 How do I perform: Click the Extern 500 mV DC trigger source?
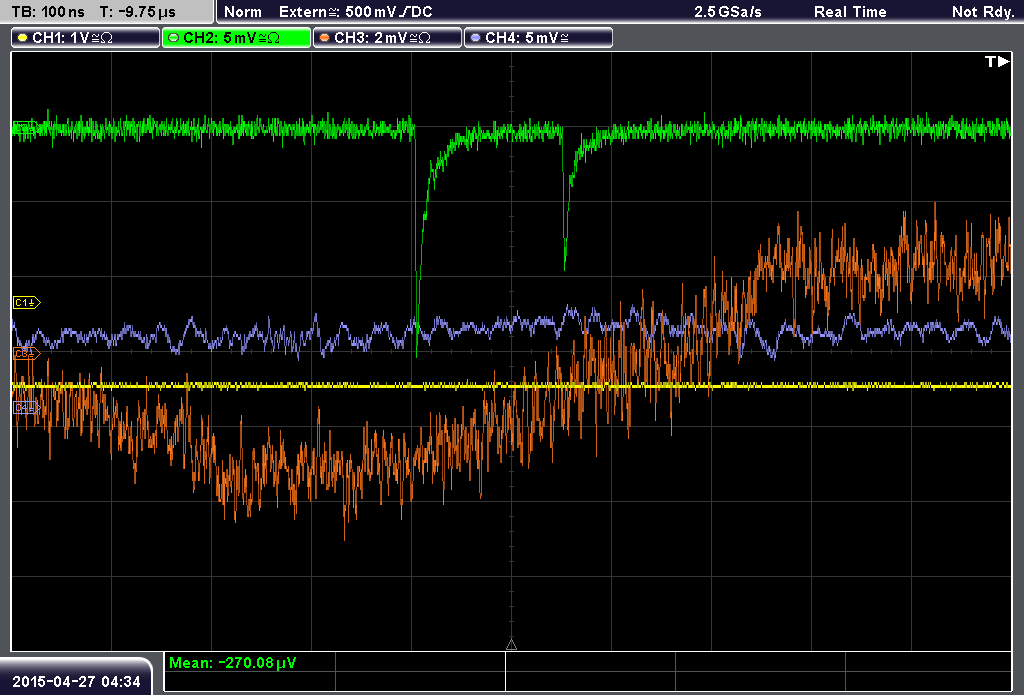(x=355, y=12)
